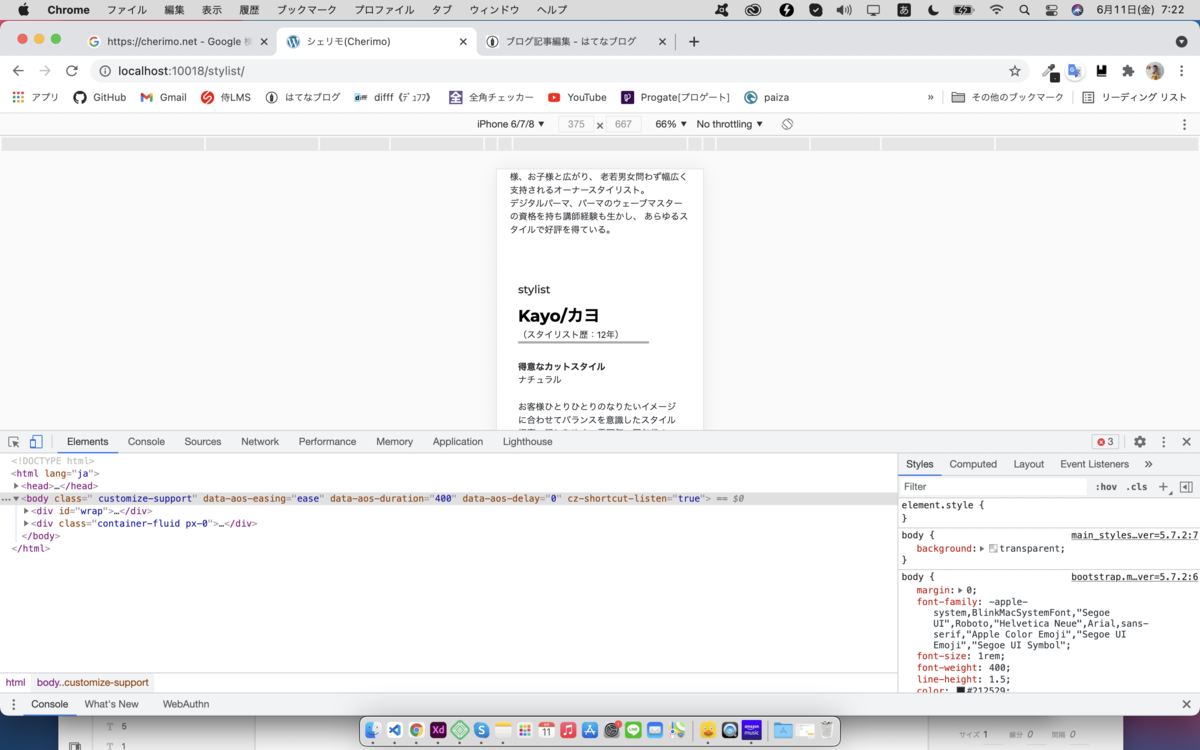Close the bottom console drawer

coord(1186,704)
